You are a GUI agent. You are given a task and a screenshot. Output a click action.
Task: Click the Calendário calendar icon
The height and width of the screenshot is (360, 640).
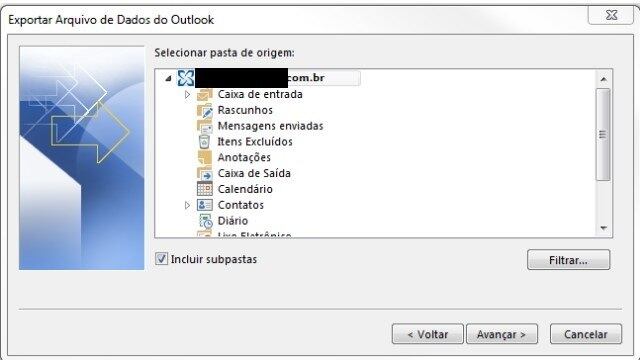click(x=204, y=189)
